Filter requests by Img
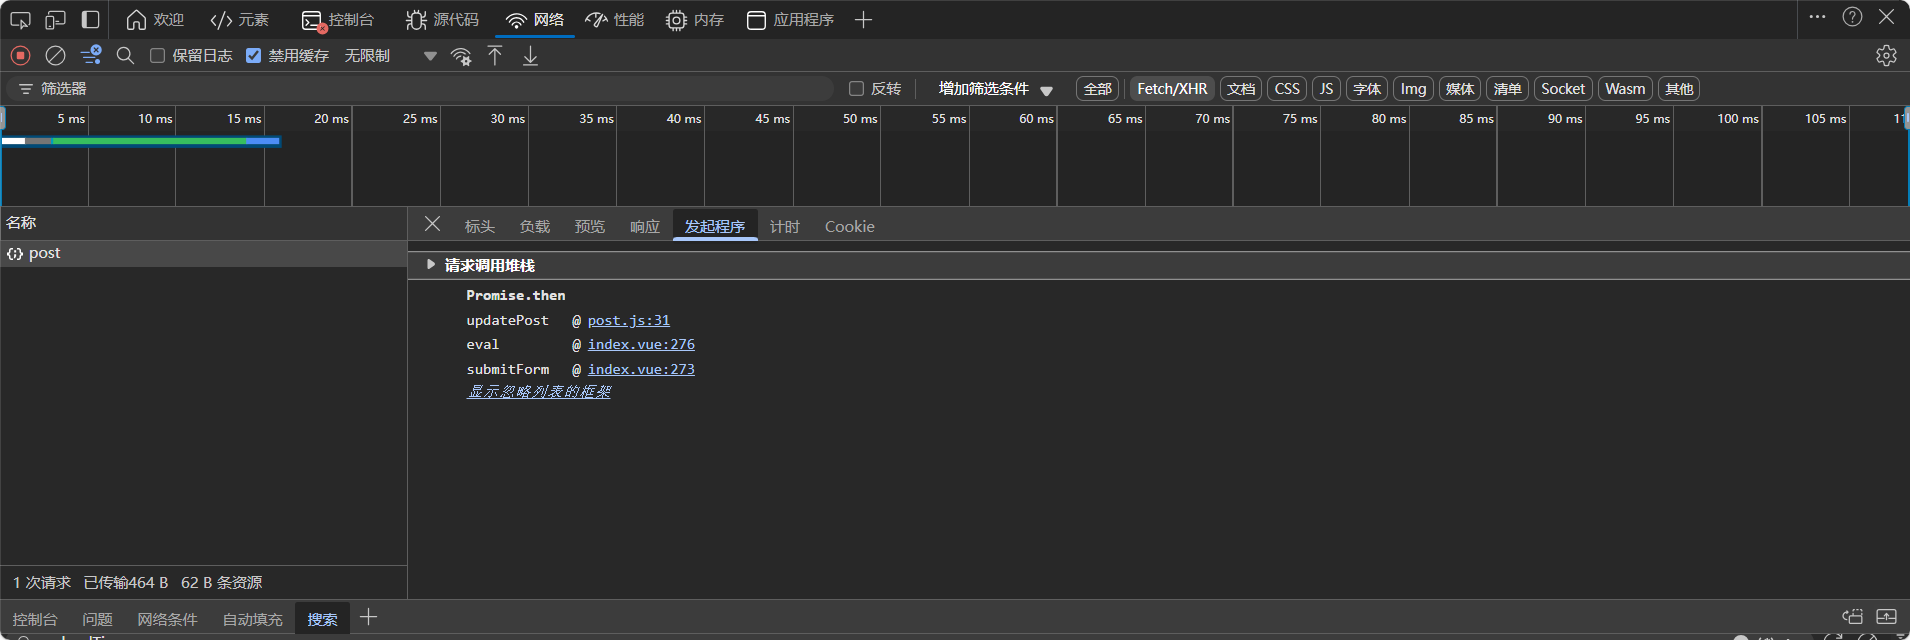 click(x=1413, y=89)
